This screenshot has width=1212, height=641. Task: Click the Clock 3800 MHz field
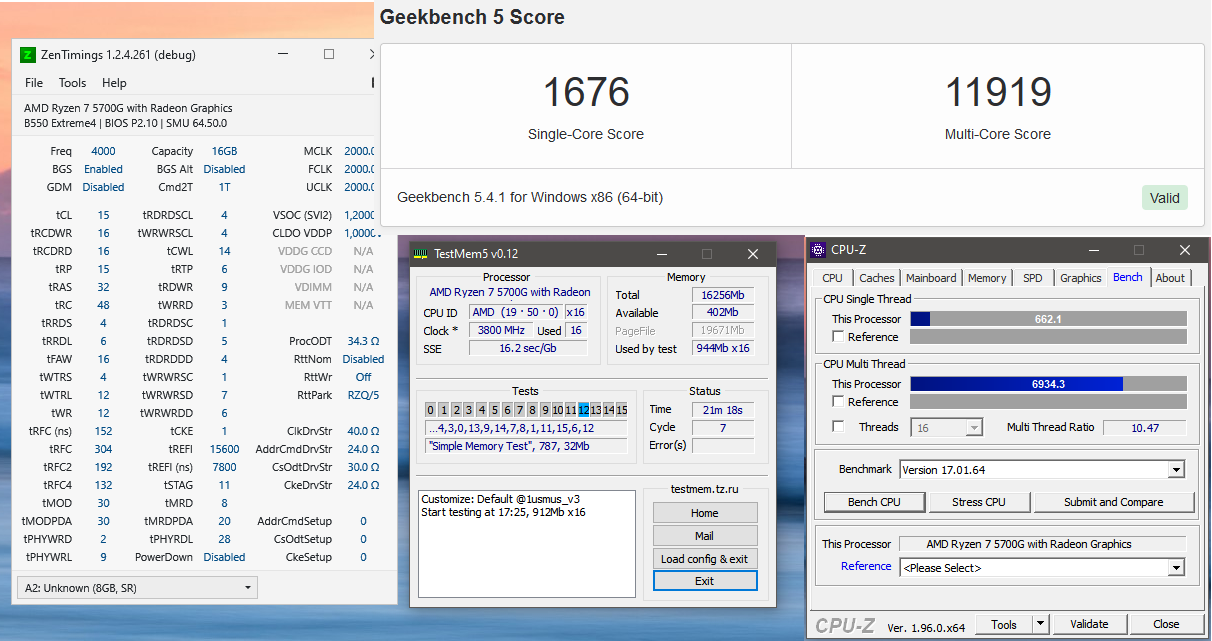(500, 330)
